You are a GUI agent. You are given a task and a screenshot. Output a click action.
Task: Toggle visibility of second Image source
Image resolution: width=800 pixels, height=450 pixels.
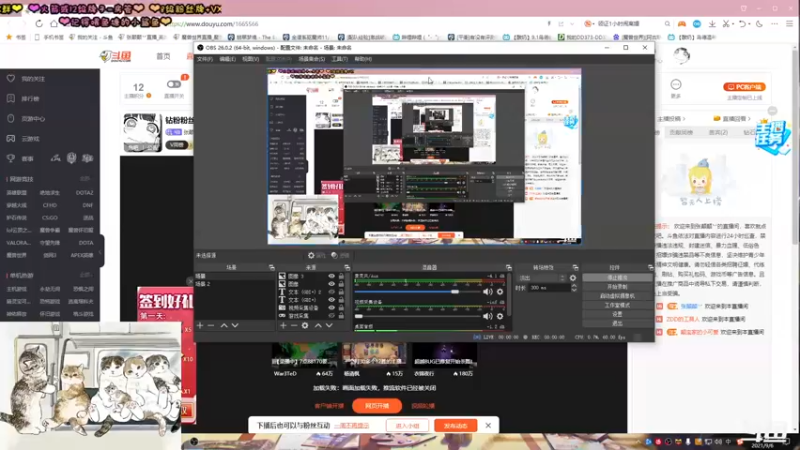click(332, 284)
